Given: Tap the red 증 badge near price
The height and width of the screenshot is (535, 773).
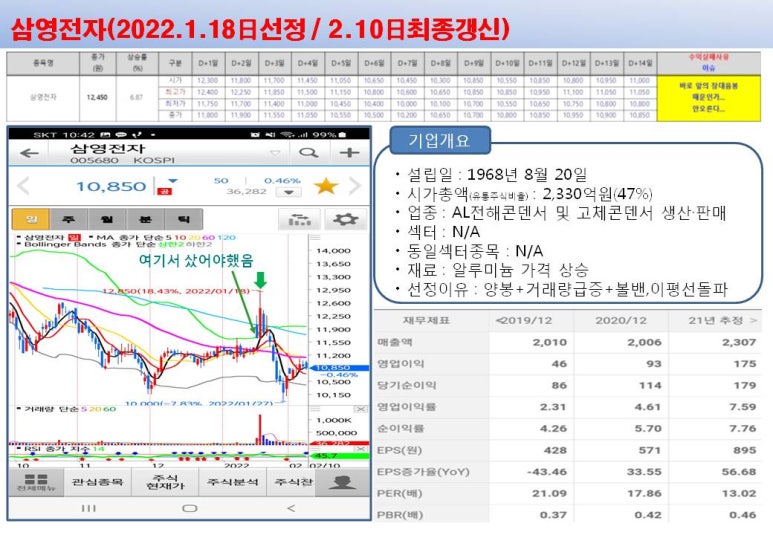Looking at the screenshot, I should [164, 191].
